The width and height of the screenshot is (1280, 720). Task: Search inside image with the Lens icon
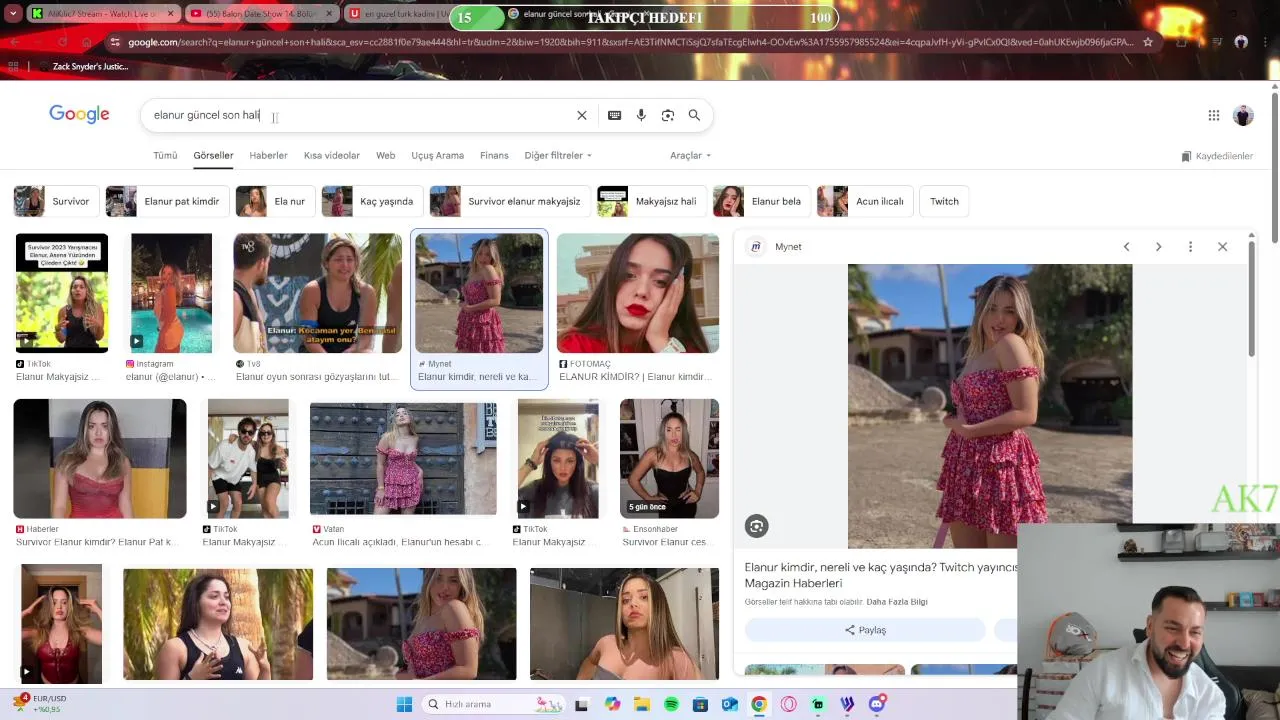[756, 526]
